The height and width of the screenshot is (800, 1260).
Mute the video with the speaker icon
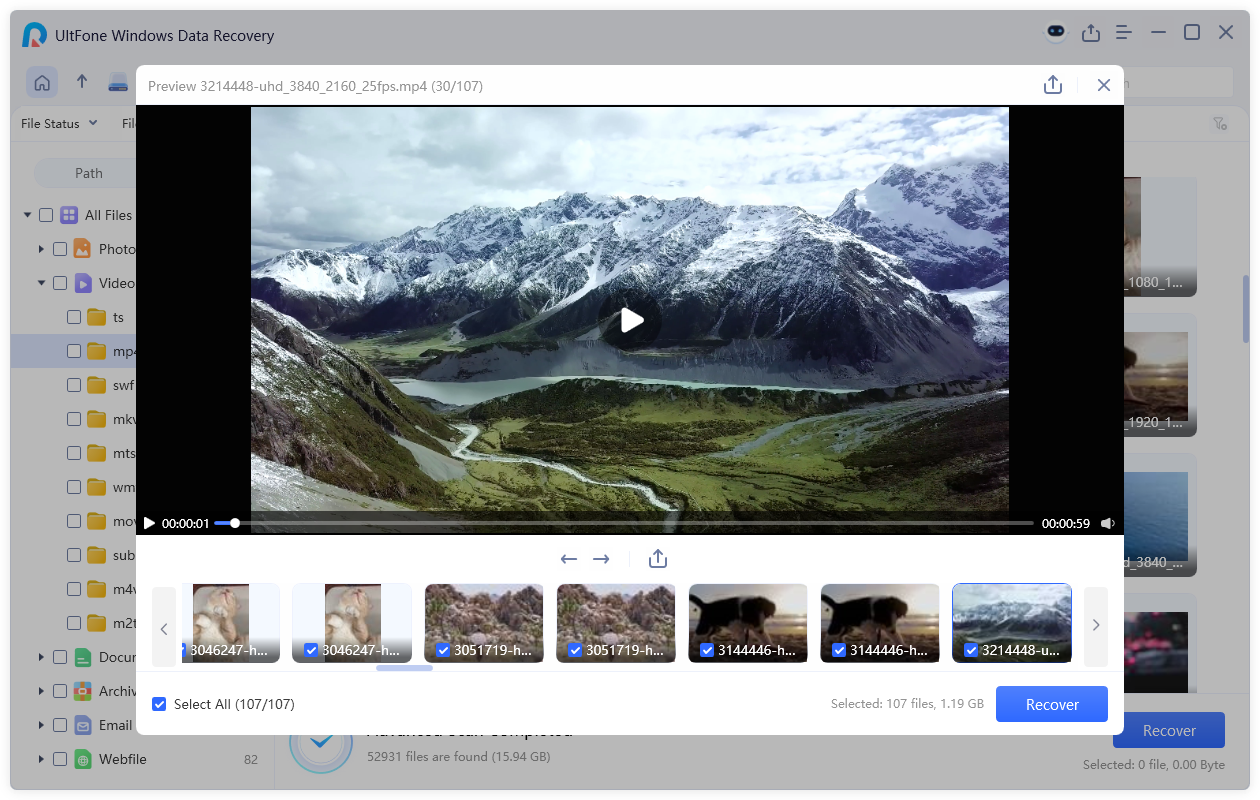coord(1108,523)
